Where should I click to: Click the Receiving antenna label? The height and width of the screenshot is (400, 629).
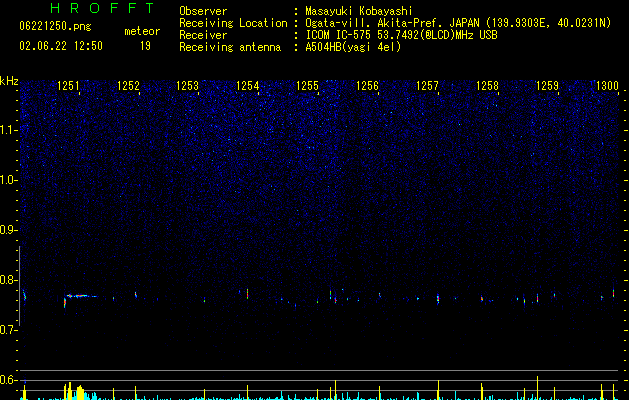pyautogui.click(x=230, y=47)
